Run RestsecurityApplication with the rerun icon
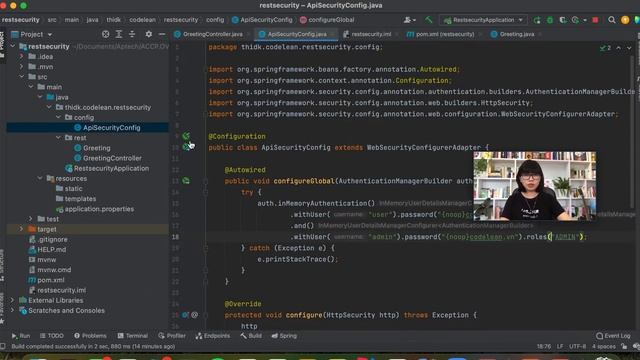 [537, 20]
